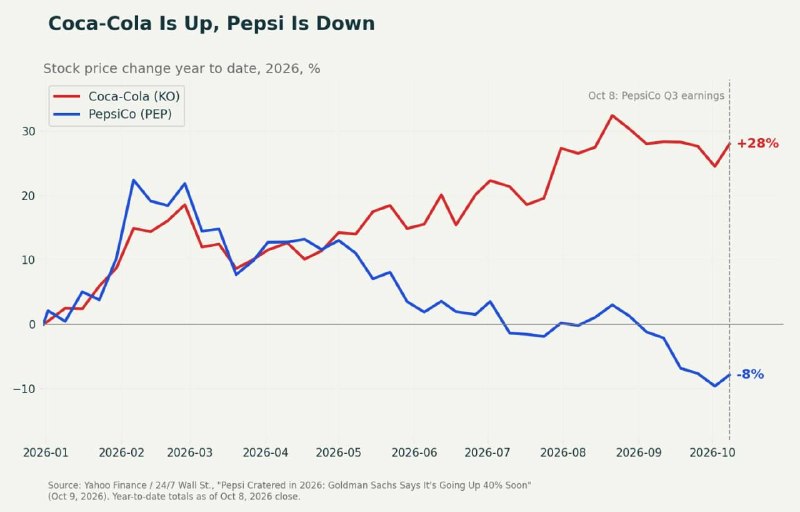The image size is (800, 512).
Task: Click the 2026-03 x-axis label
Action: click(x=189, y=453)
